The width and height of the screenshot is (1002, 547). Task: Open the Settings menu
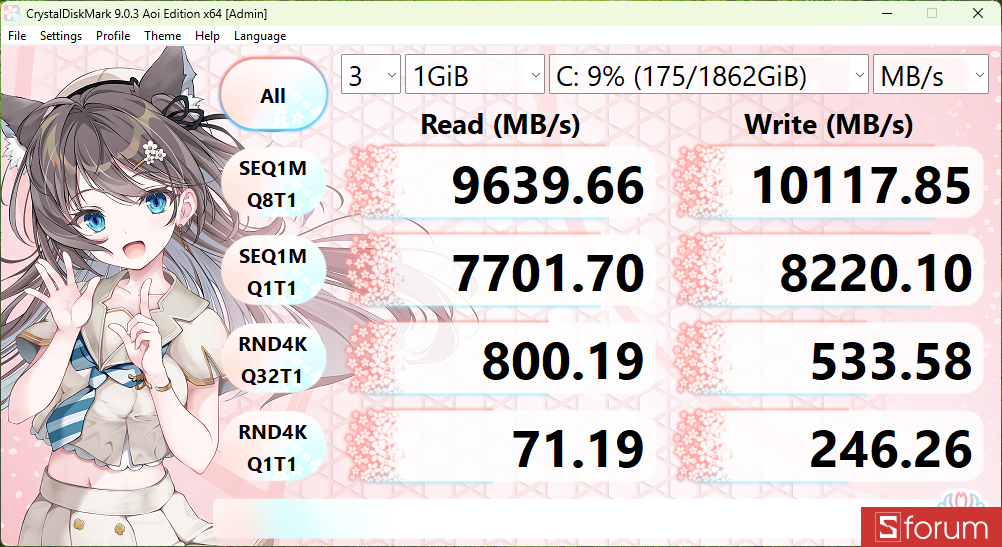click(x=61, y=36)
